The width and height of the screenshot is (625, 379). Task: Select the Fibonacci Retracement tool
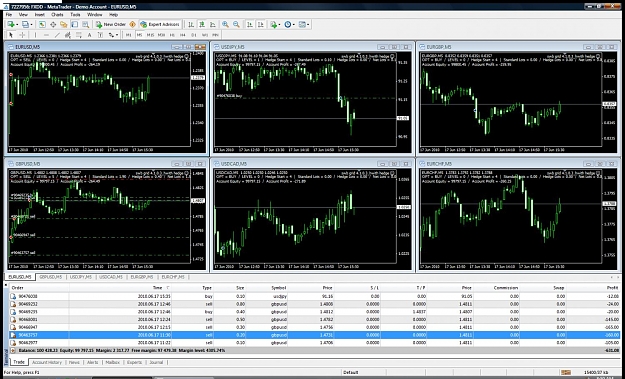(x=79, y=35)
